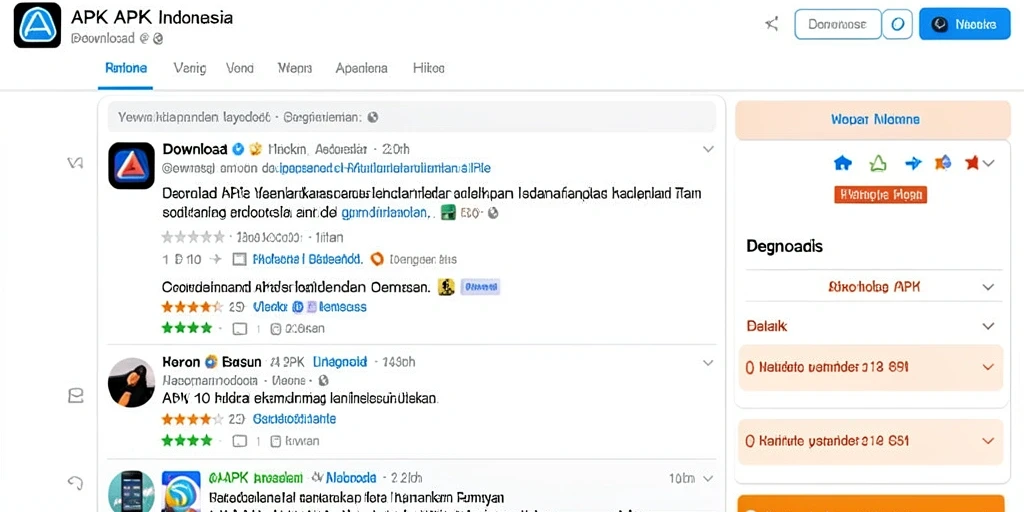Open the Hikee tab
This screenshot has height=512, width=1024.
[x=429, y=68]
